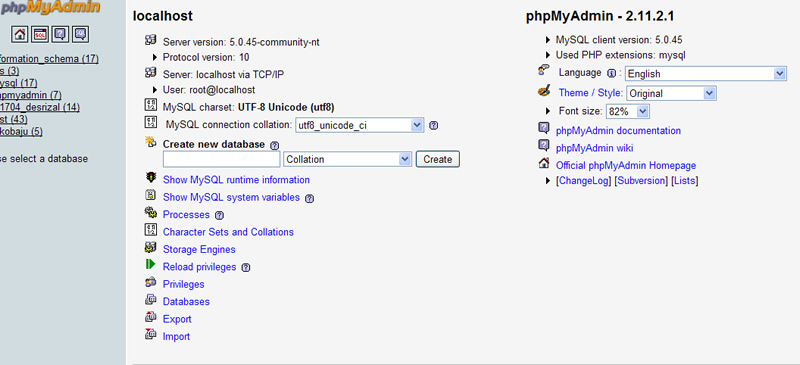Select phpmyadmin (7) database in sidebar

coord(31,95)
